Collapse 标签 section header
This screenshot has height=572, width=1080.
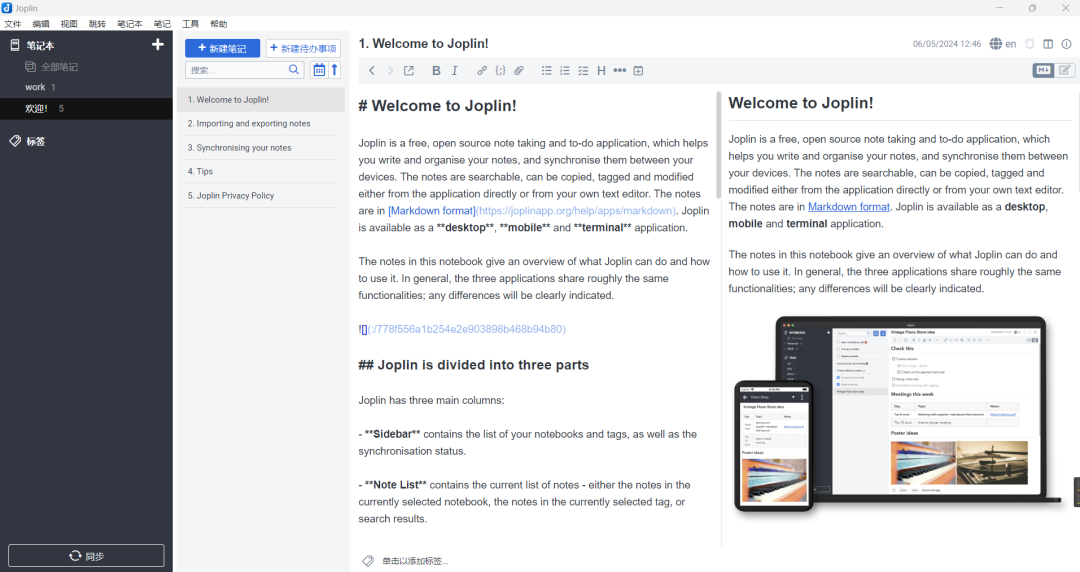coord(36,141)
